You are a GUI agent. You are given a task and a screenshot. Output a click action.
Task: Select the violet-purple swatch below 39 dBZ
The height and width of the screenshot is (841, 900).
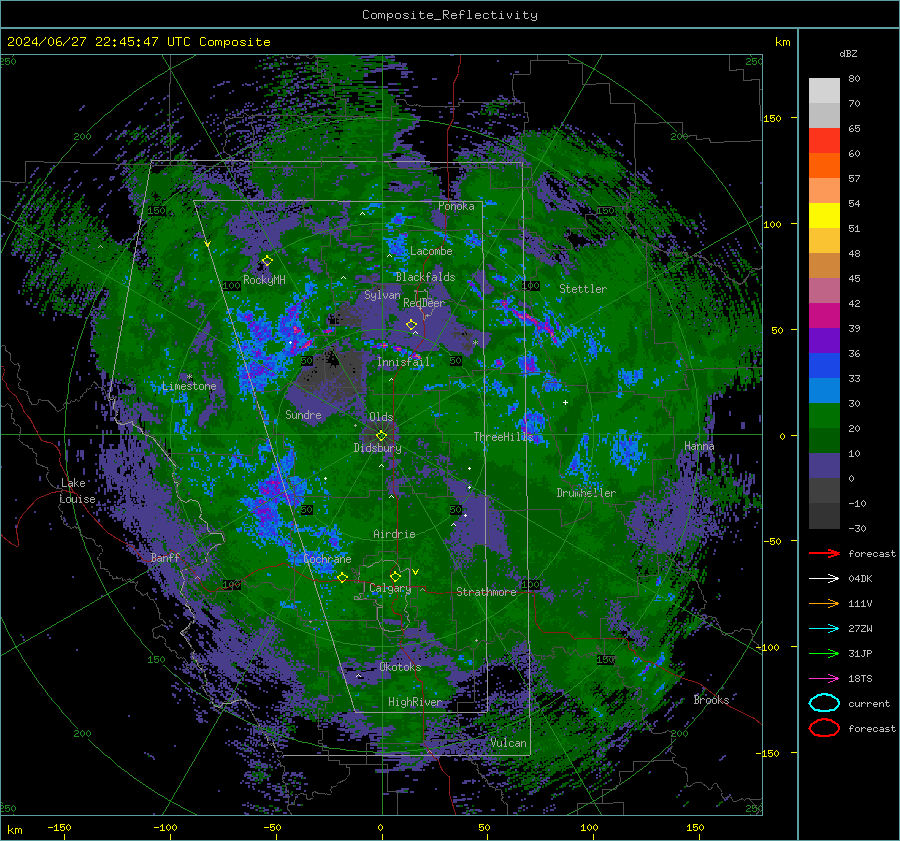[x=824, y=341]
